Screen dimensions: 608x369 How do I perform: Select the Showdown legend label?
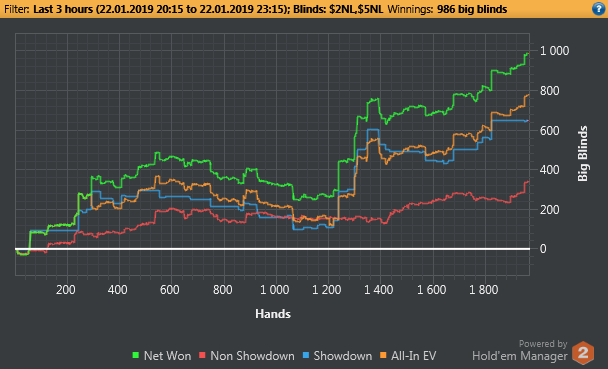click(x=343, y=356)
